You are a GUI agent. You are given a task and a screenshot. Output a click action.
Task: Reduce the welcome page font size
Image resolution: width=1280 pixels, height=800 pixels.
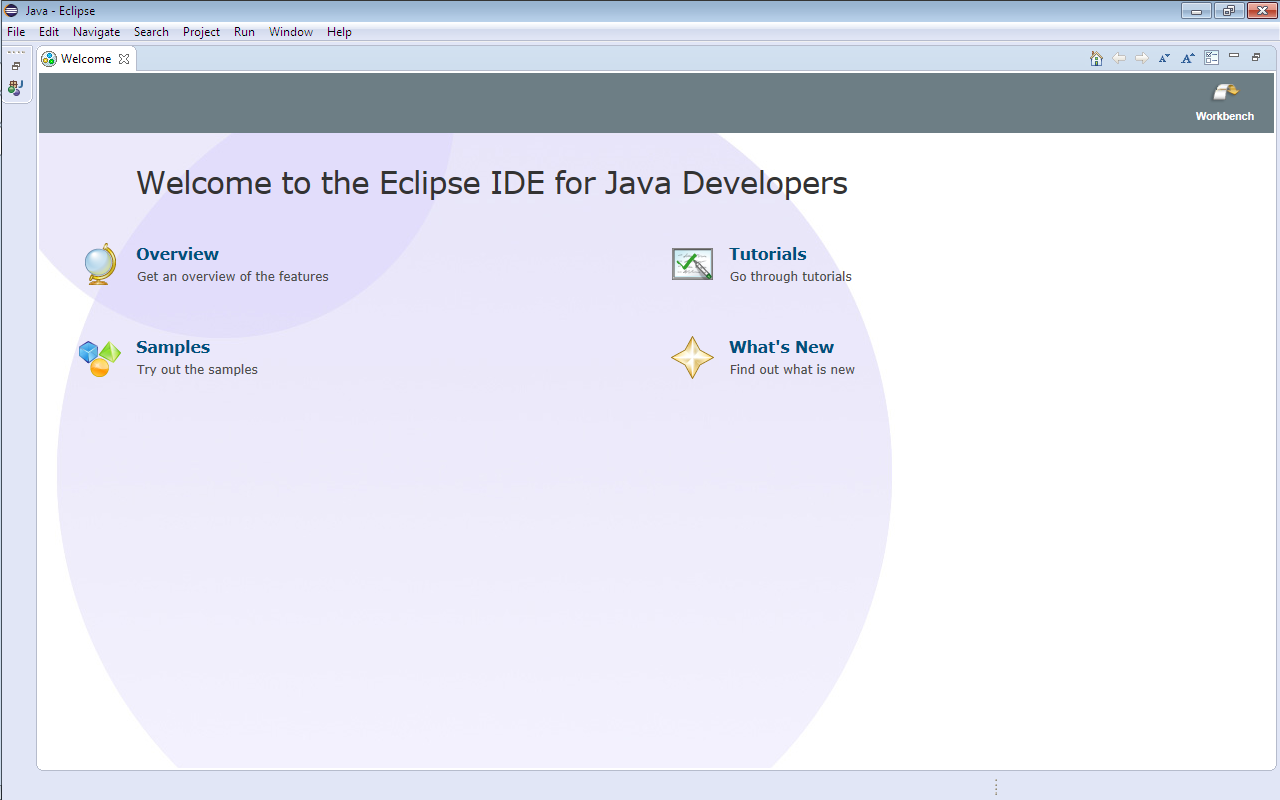(1165, 58)
